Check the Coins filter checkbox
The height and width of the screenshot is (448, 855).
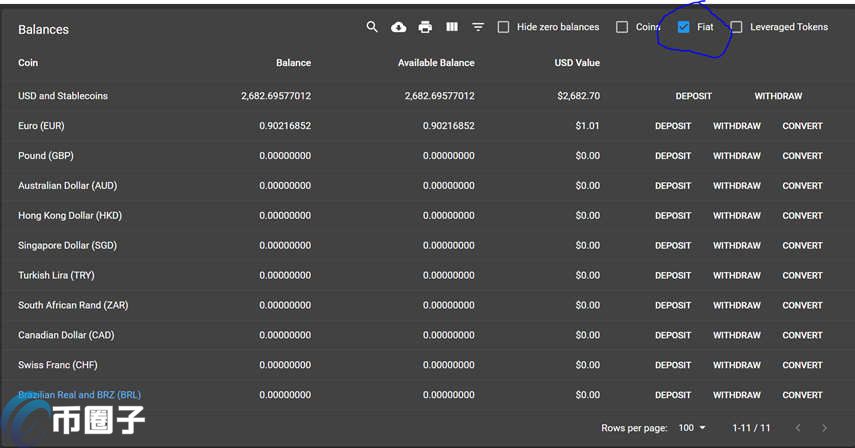622,27
